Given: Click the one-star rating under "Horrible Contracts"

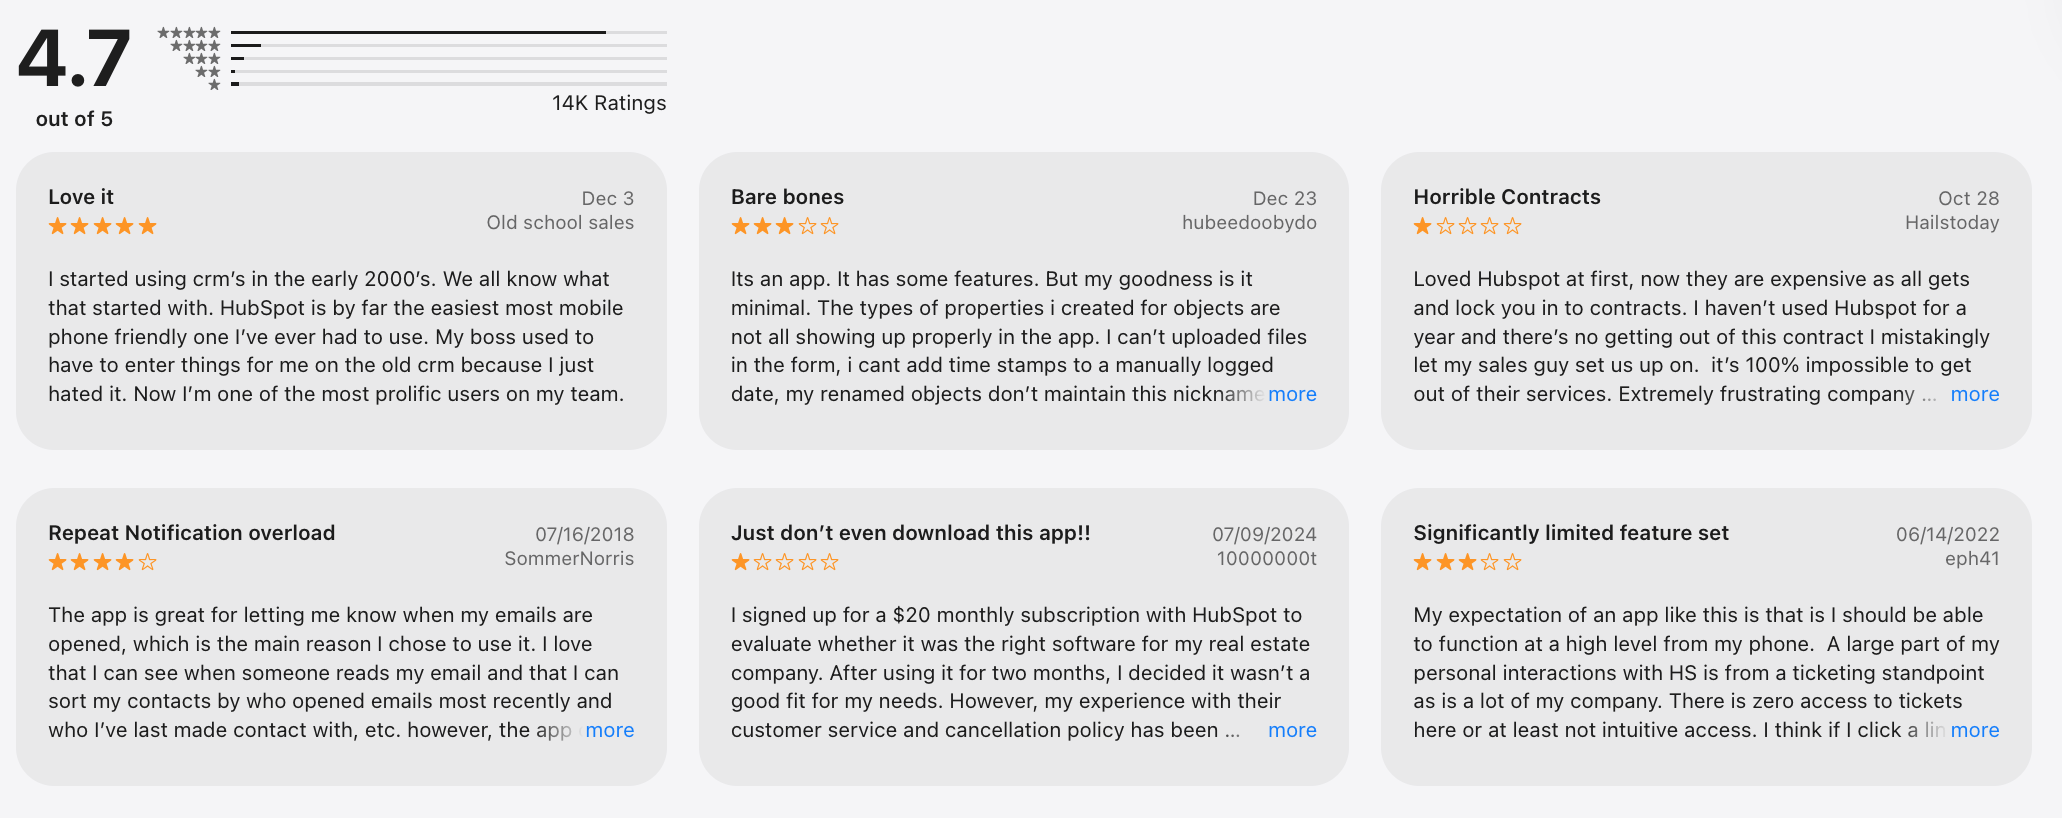Looking at the screenshot, I should (1467, 226).
